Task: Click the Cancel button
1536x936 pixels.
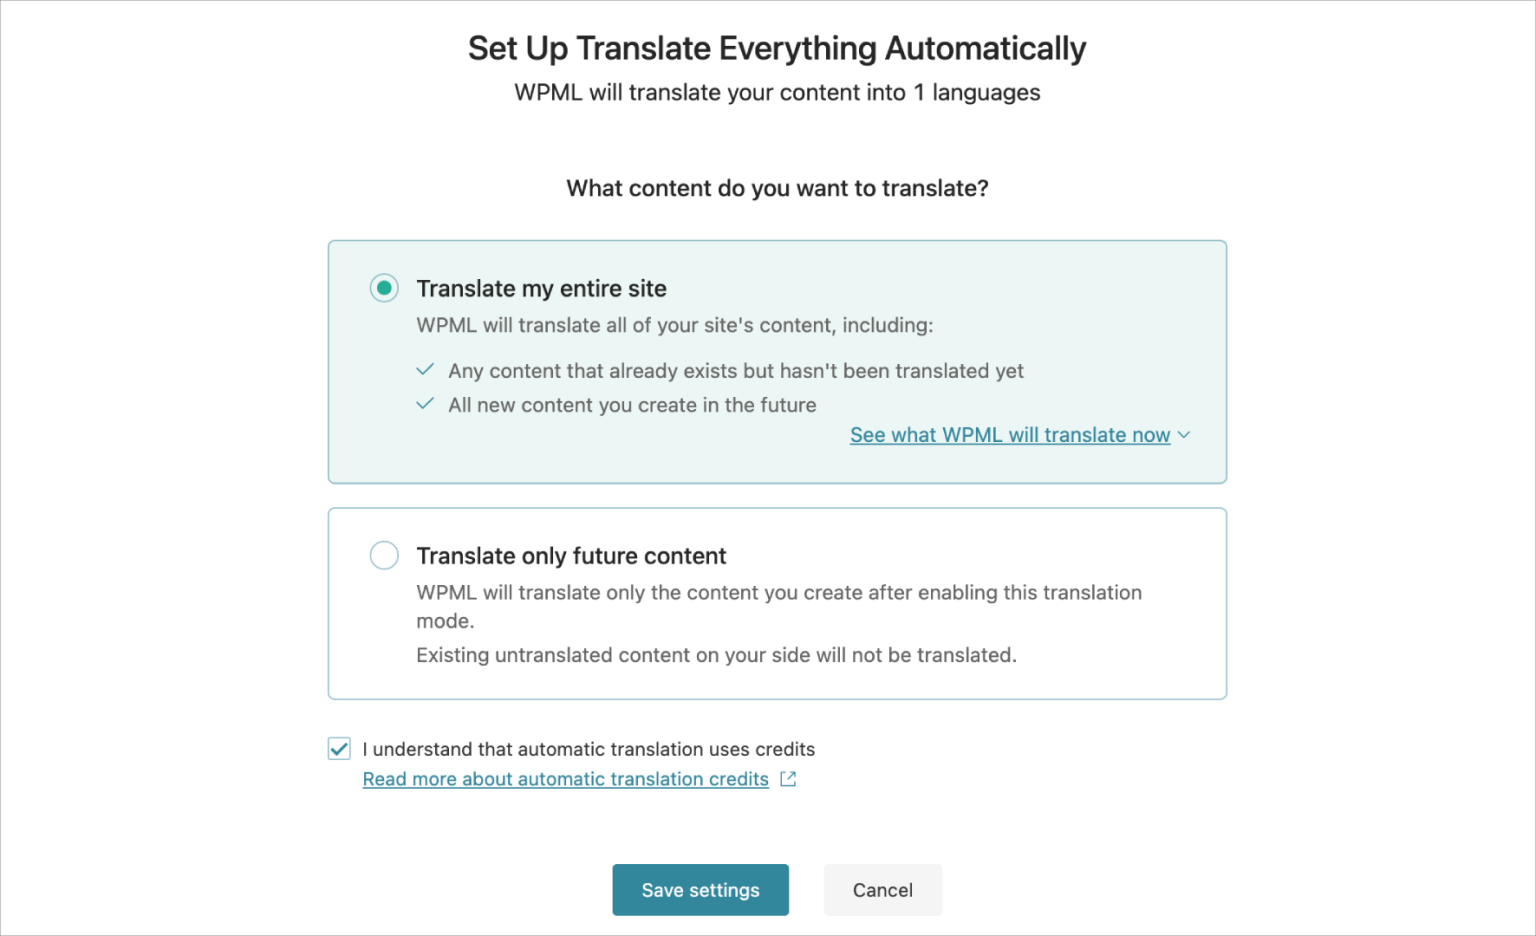Action: tap(882, 889)
